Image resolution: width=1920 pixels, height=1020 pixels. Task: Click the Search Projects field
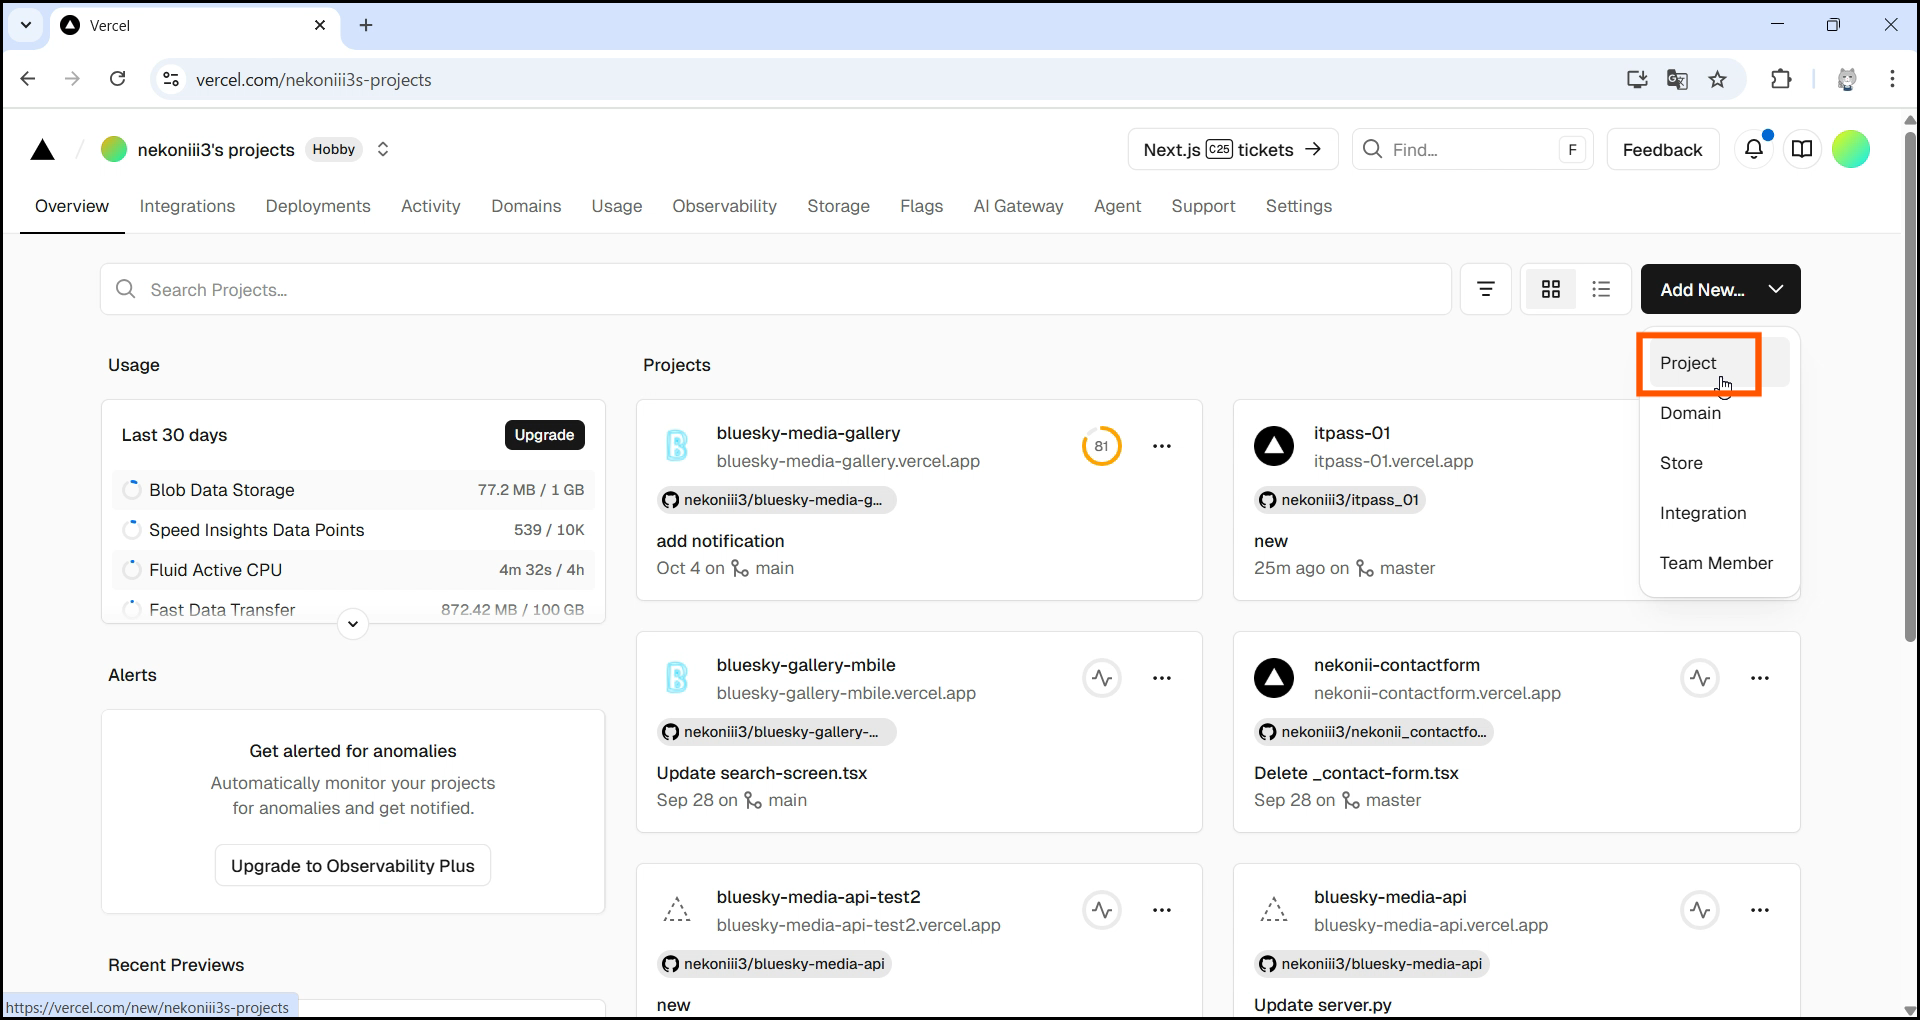pyautogui.click(x=776, y=289)
